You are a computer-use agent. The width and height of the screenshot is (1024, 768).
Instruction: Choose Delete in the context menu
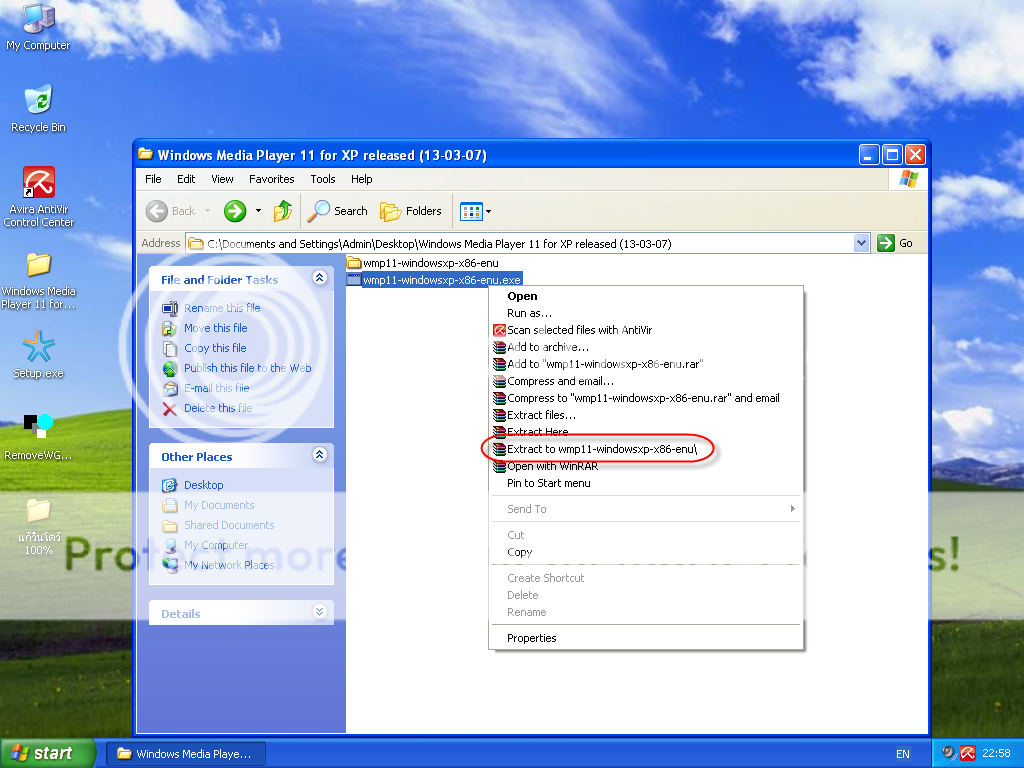646,595
